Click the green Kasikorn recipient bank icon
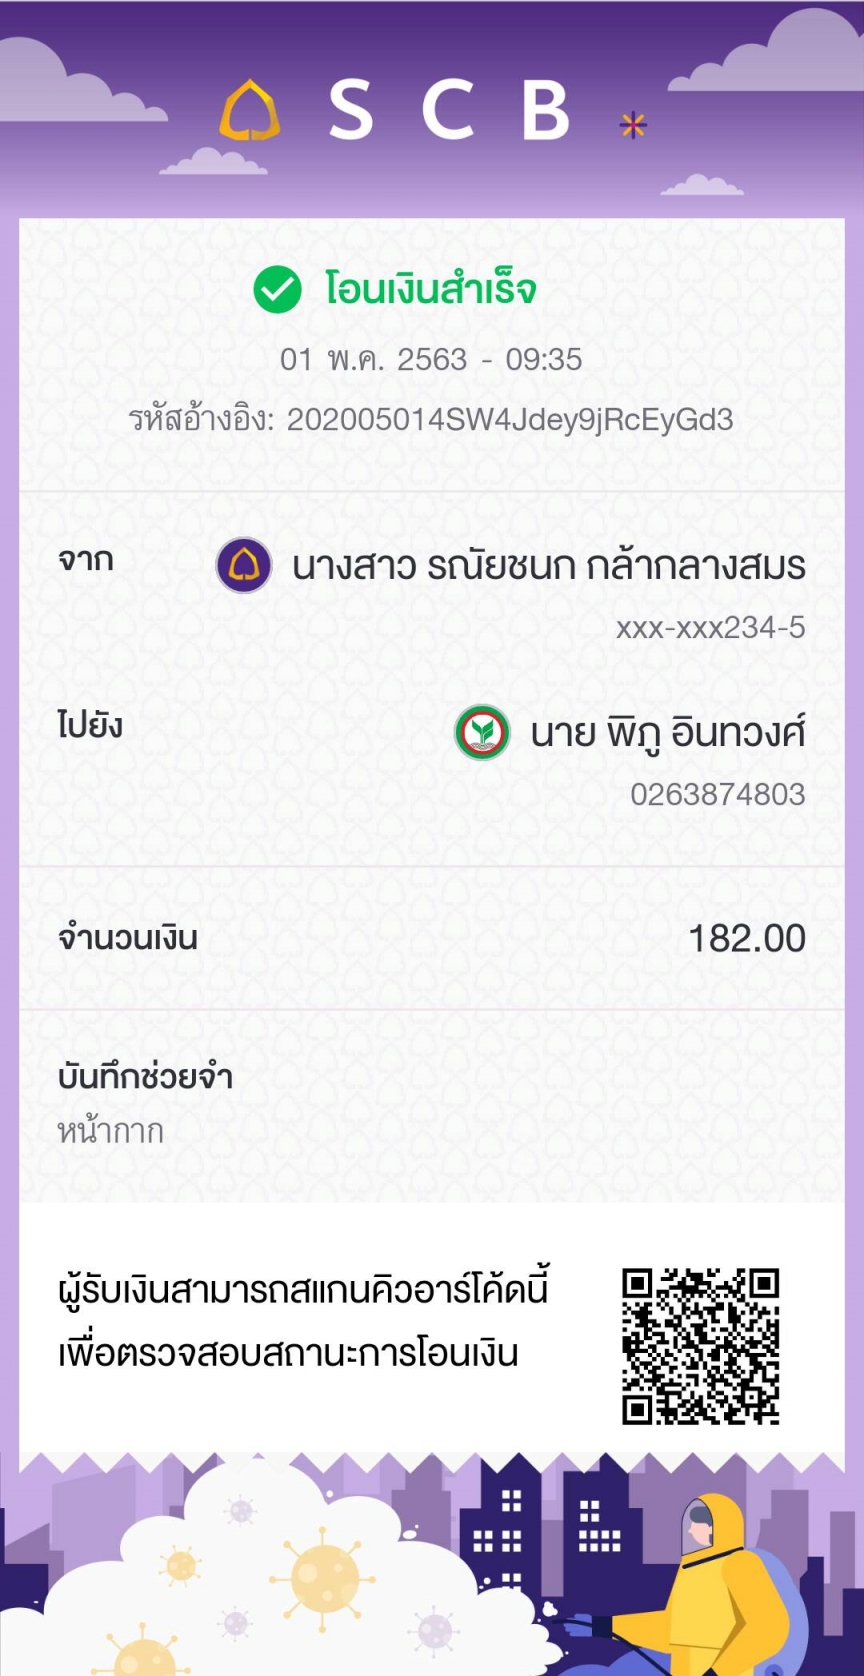This screenshot has width=864, height=1676. (482, 732)
